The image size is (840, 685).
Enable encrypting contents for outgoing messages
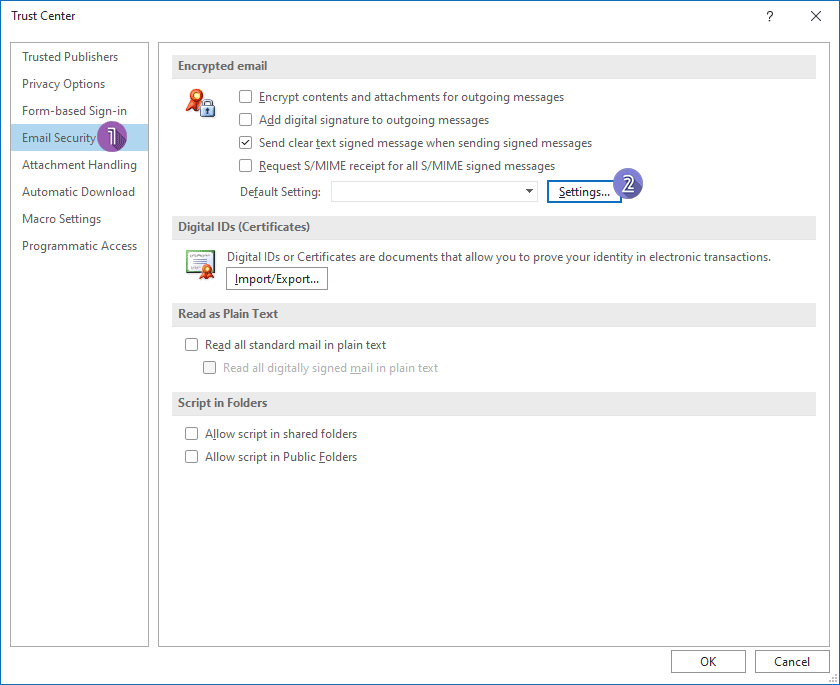coord(244,97)
